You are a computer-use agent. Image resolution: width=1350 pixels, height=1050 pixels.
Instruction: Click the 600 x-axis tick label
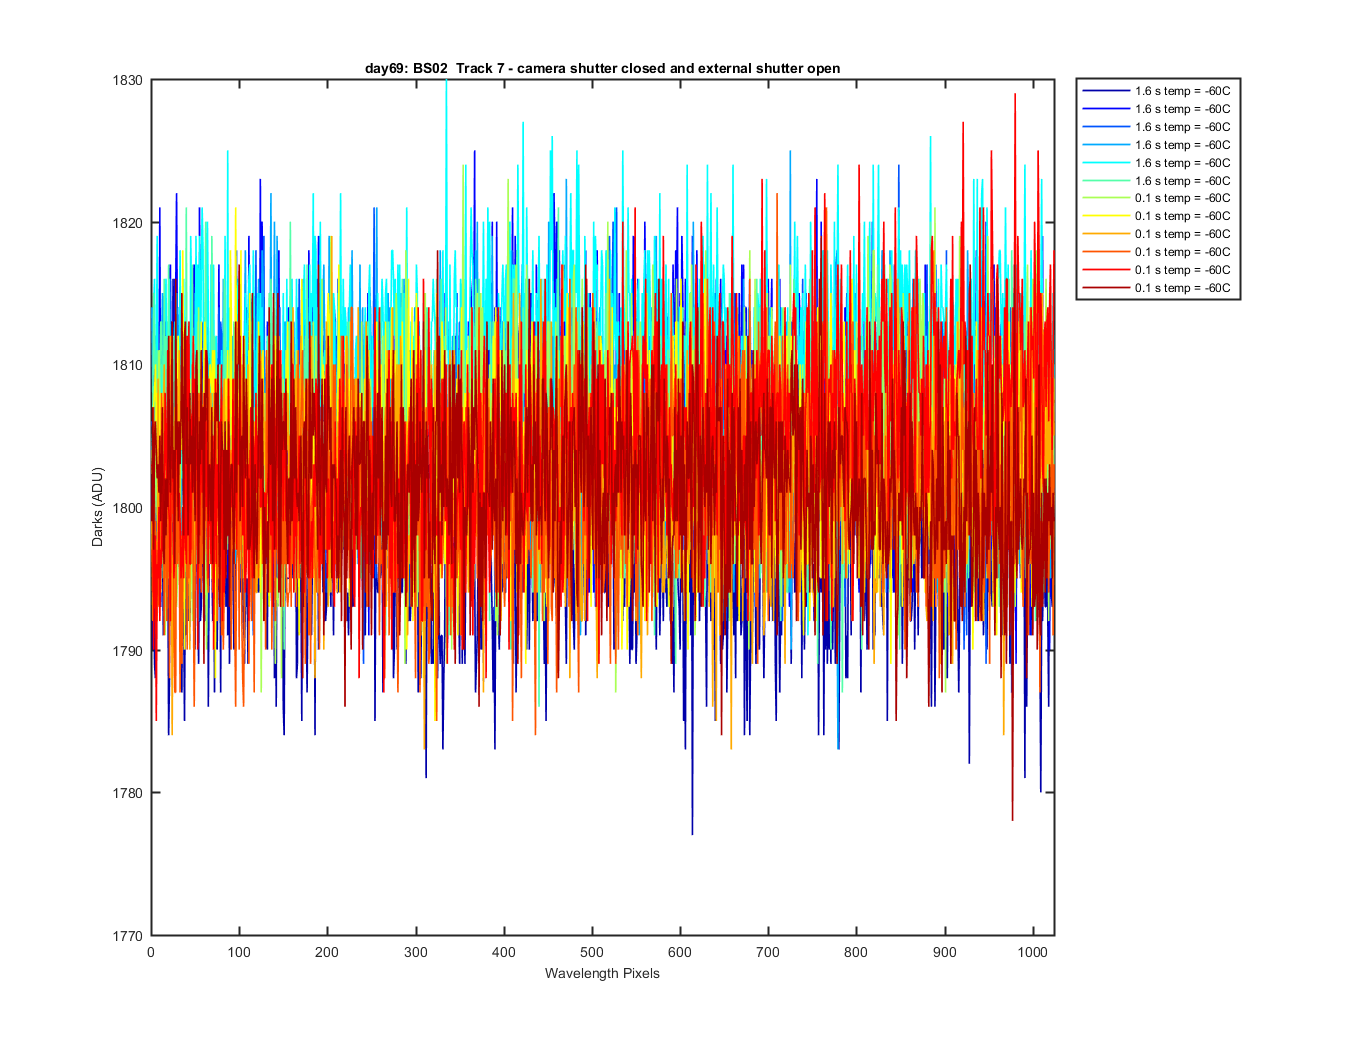tap(680, 952)
